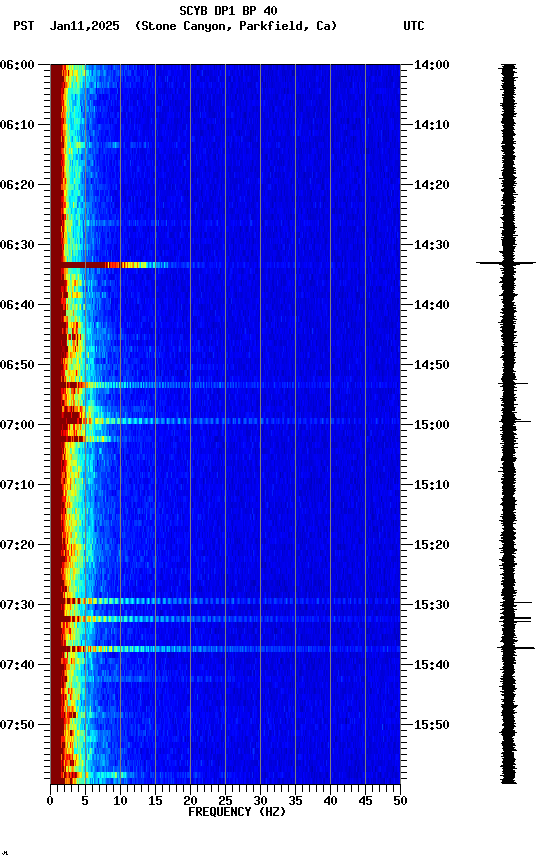Click the 07:29 broadband event streak in spectrogram
This screenshot has width=552, height=864.
(225, 601)
